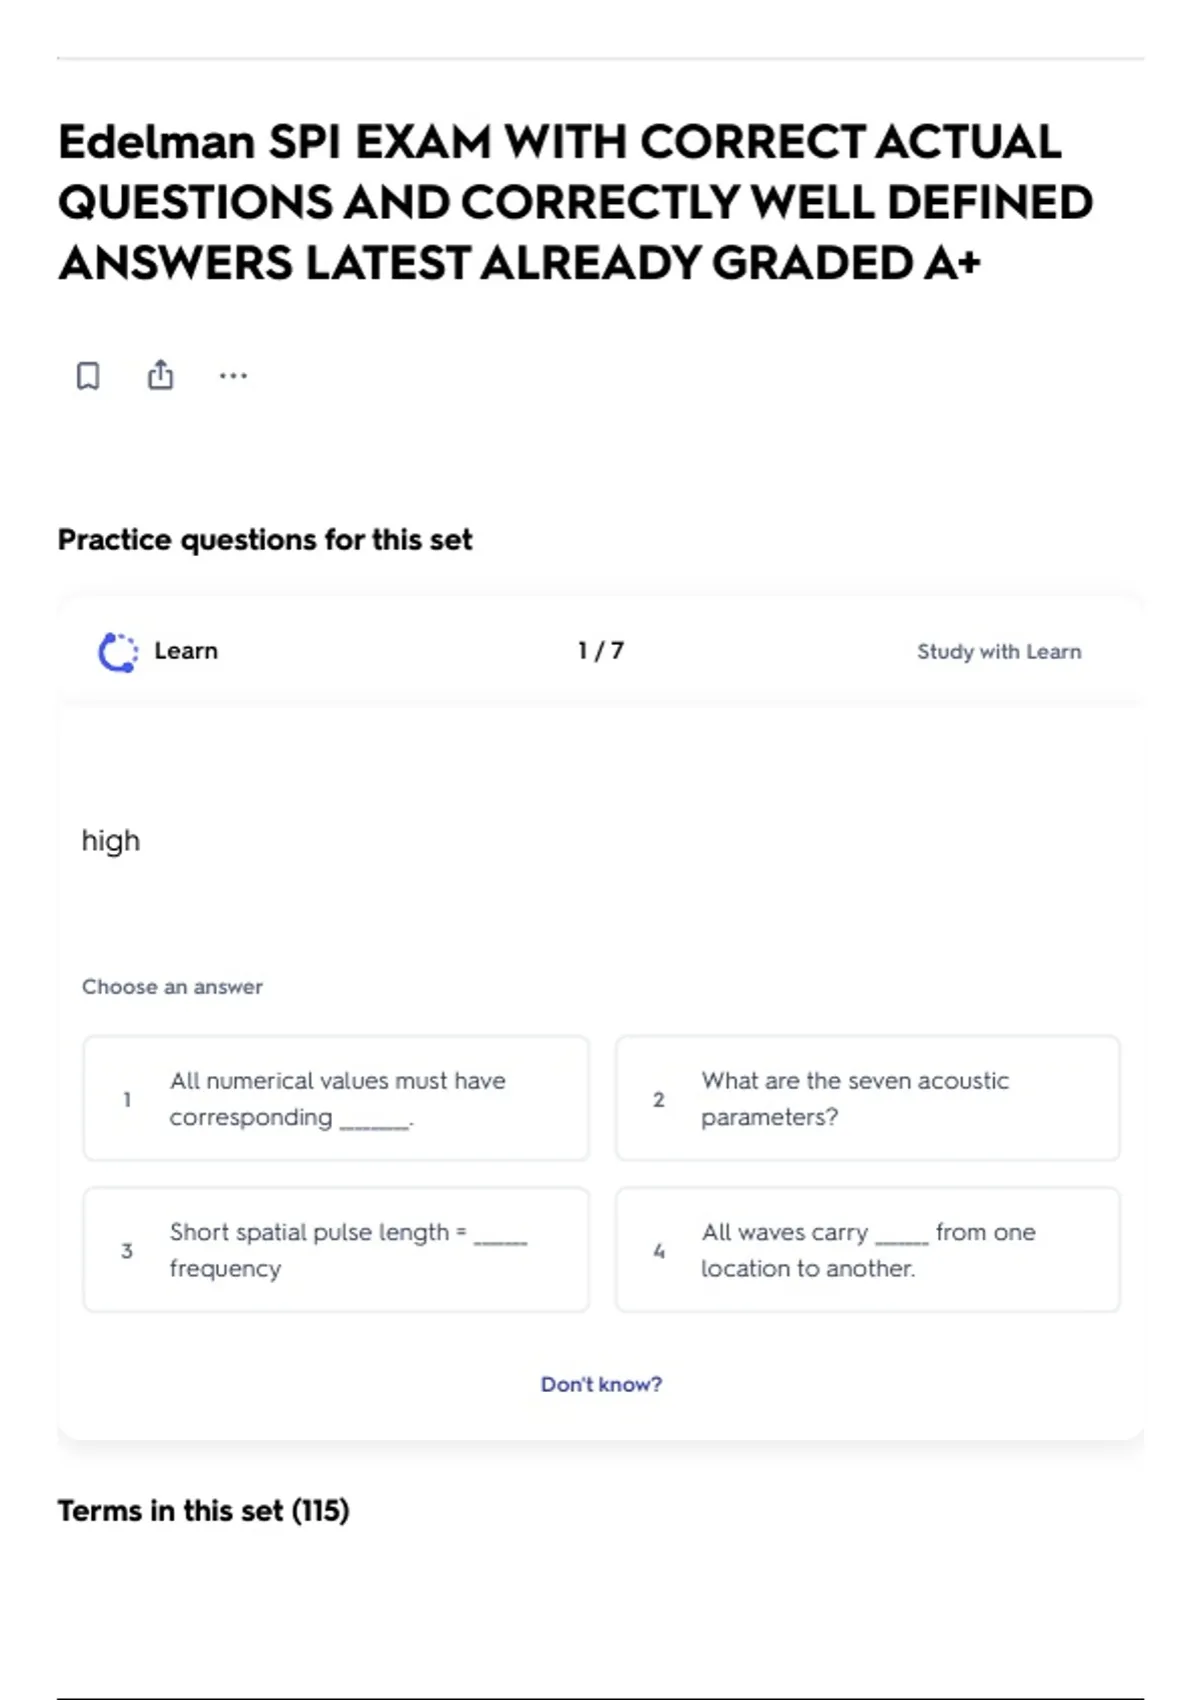The width and height of the screenshot is (1200, 1700).
Task: Select answer 1 about numerical values
Action: [336, 1098]
